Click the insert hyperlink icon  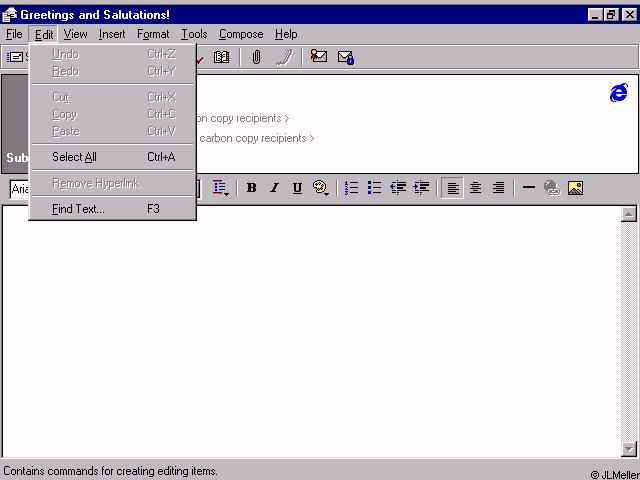pyautogui.click(x=552, y=188)
